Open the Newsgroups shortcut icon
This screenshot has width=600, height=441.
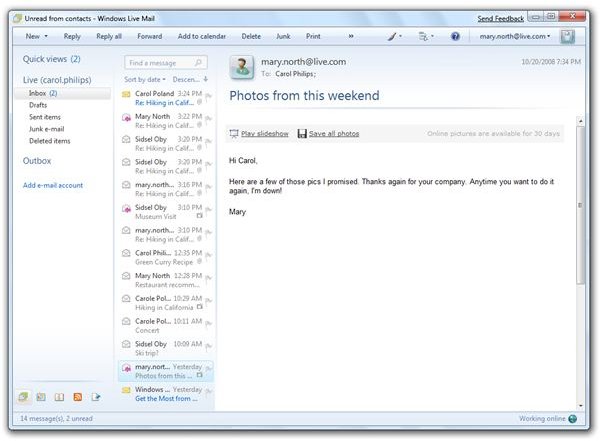(97, 397)
